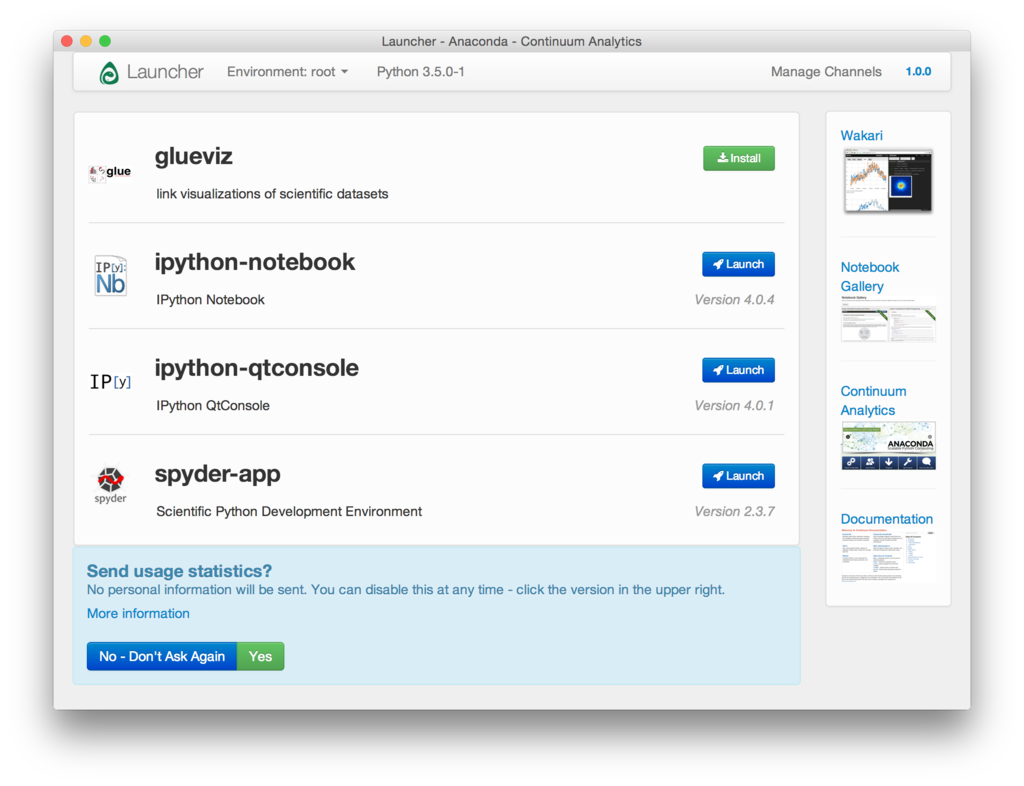Click the Wakari screenshot thumbnail
This screenshot has width=1024, height=786.
pos(888,181)
